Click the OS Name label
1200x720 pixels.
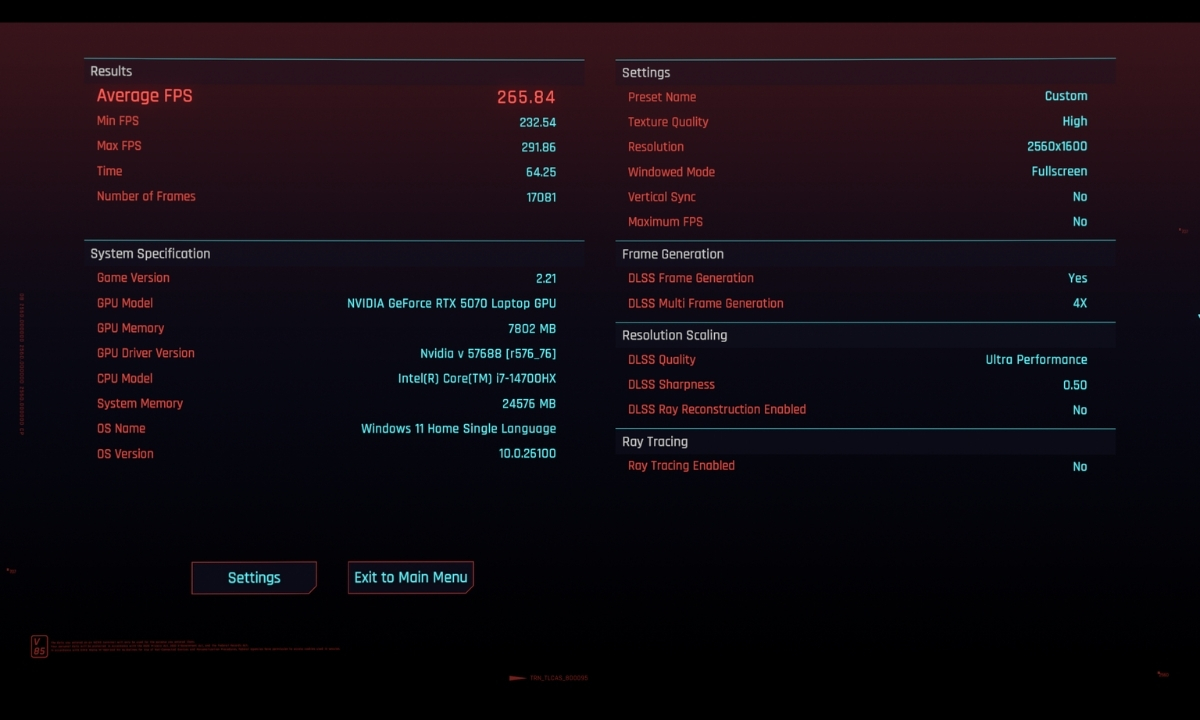(x=121, y=428)
